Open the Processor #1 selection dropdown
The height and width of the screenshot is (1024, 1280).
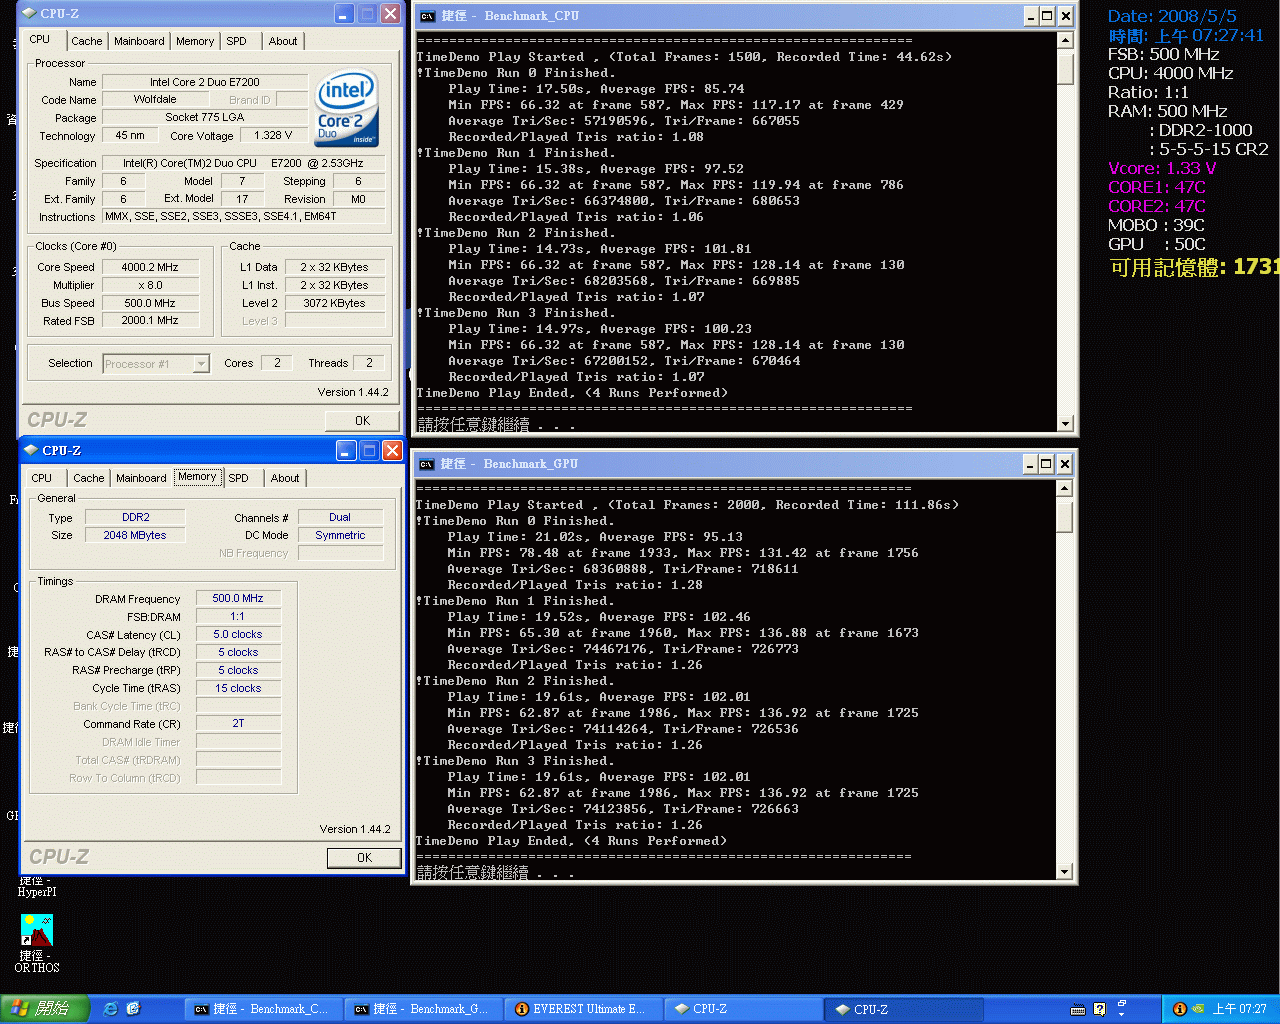click(156, 364)
